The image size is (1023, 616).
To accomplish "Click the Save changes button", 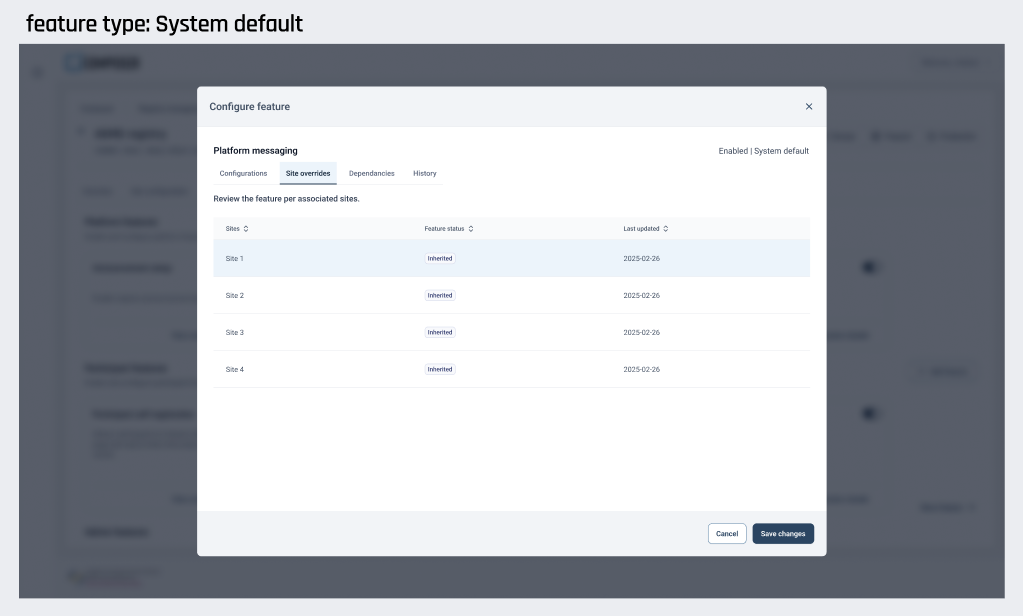I will tap(783, 534).
